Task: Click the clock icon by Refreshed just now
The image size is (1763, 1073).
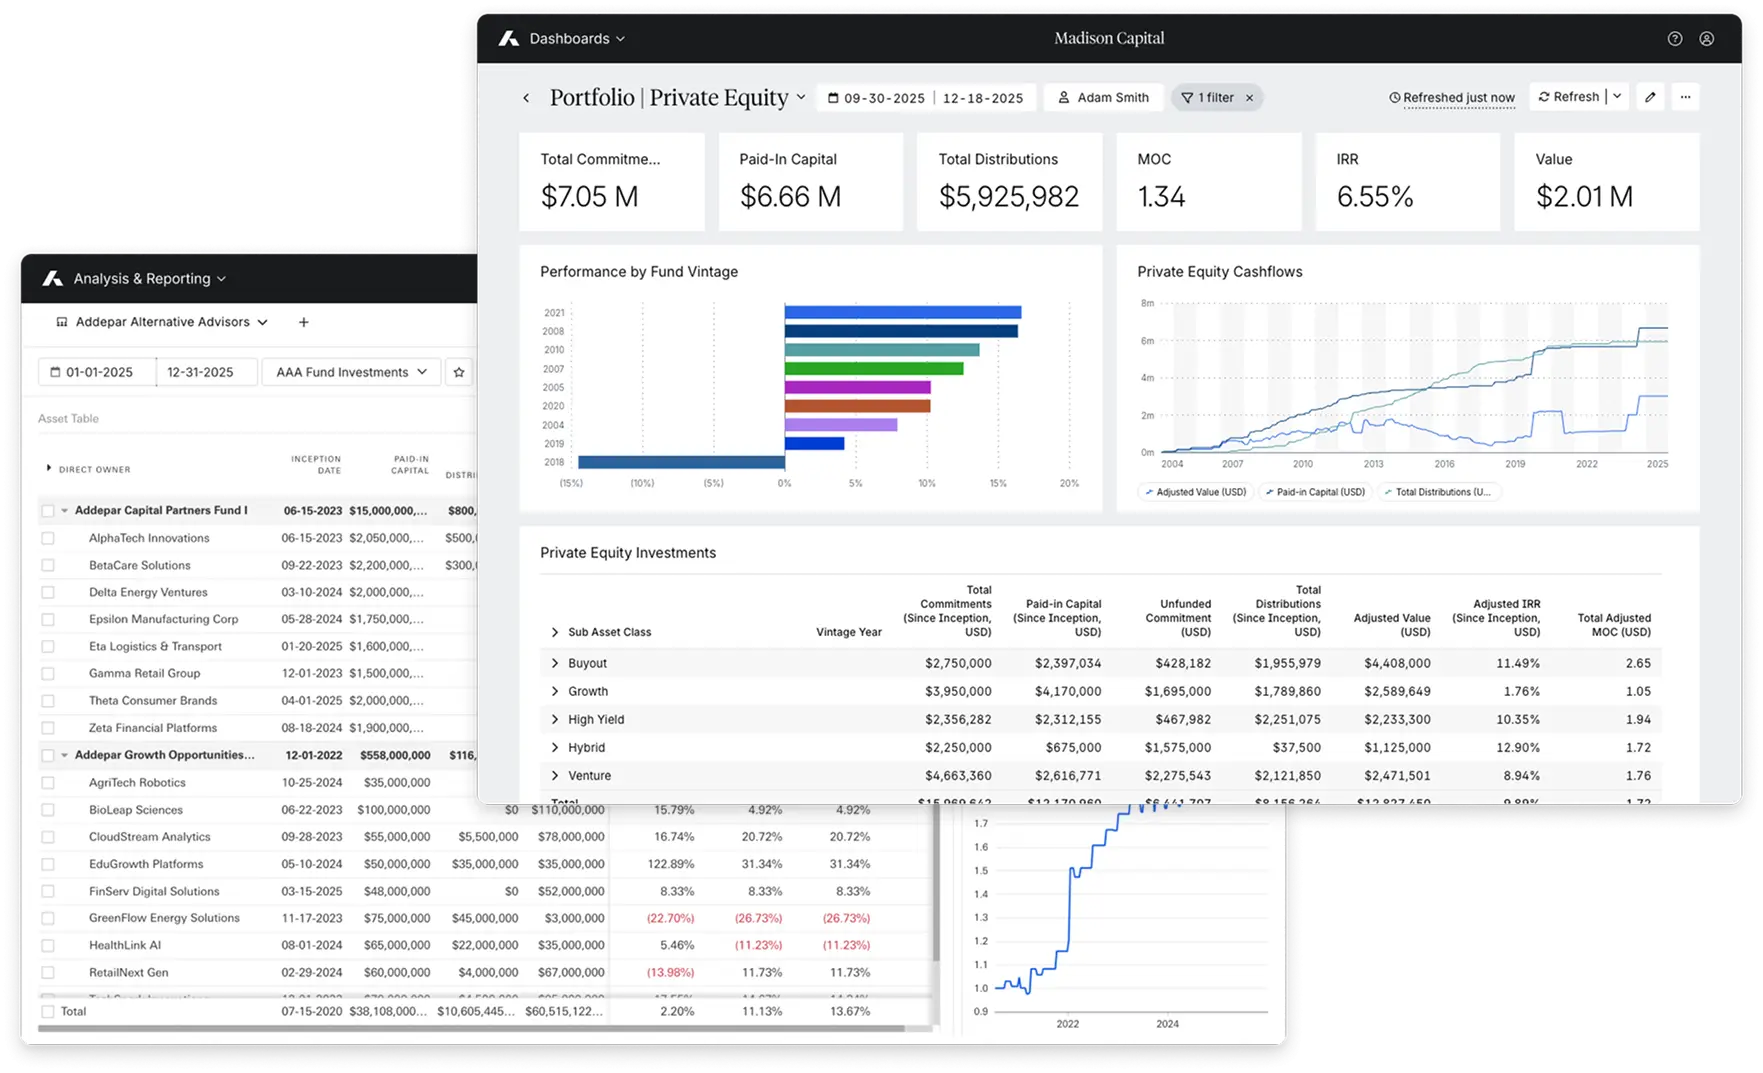Action: (1394, 97)
